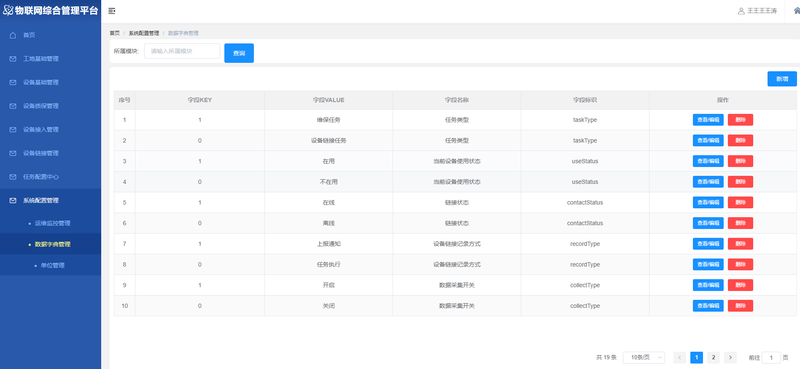Click the next page arrow
The height and width of the screenshot is (369, 800).
(730, 357)
